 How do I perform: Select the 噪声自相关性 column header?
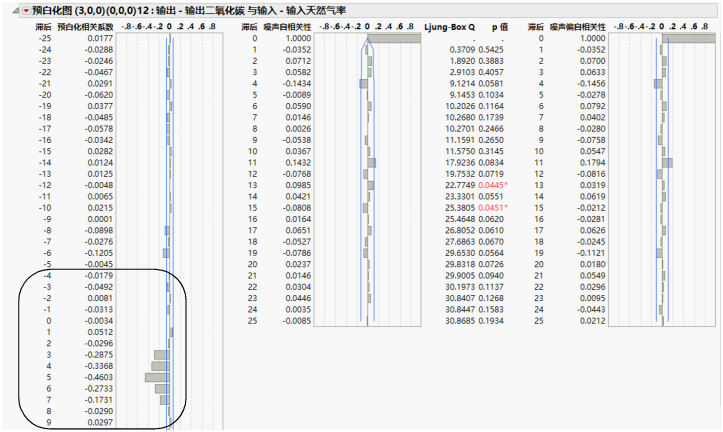(287, 27)
